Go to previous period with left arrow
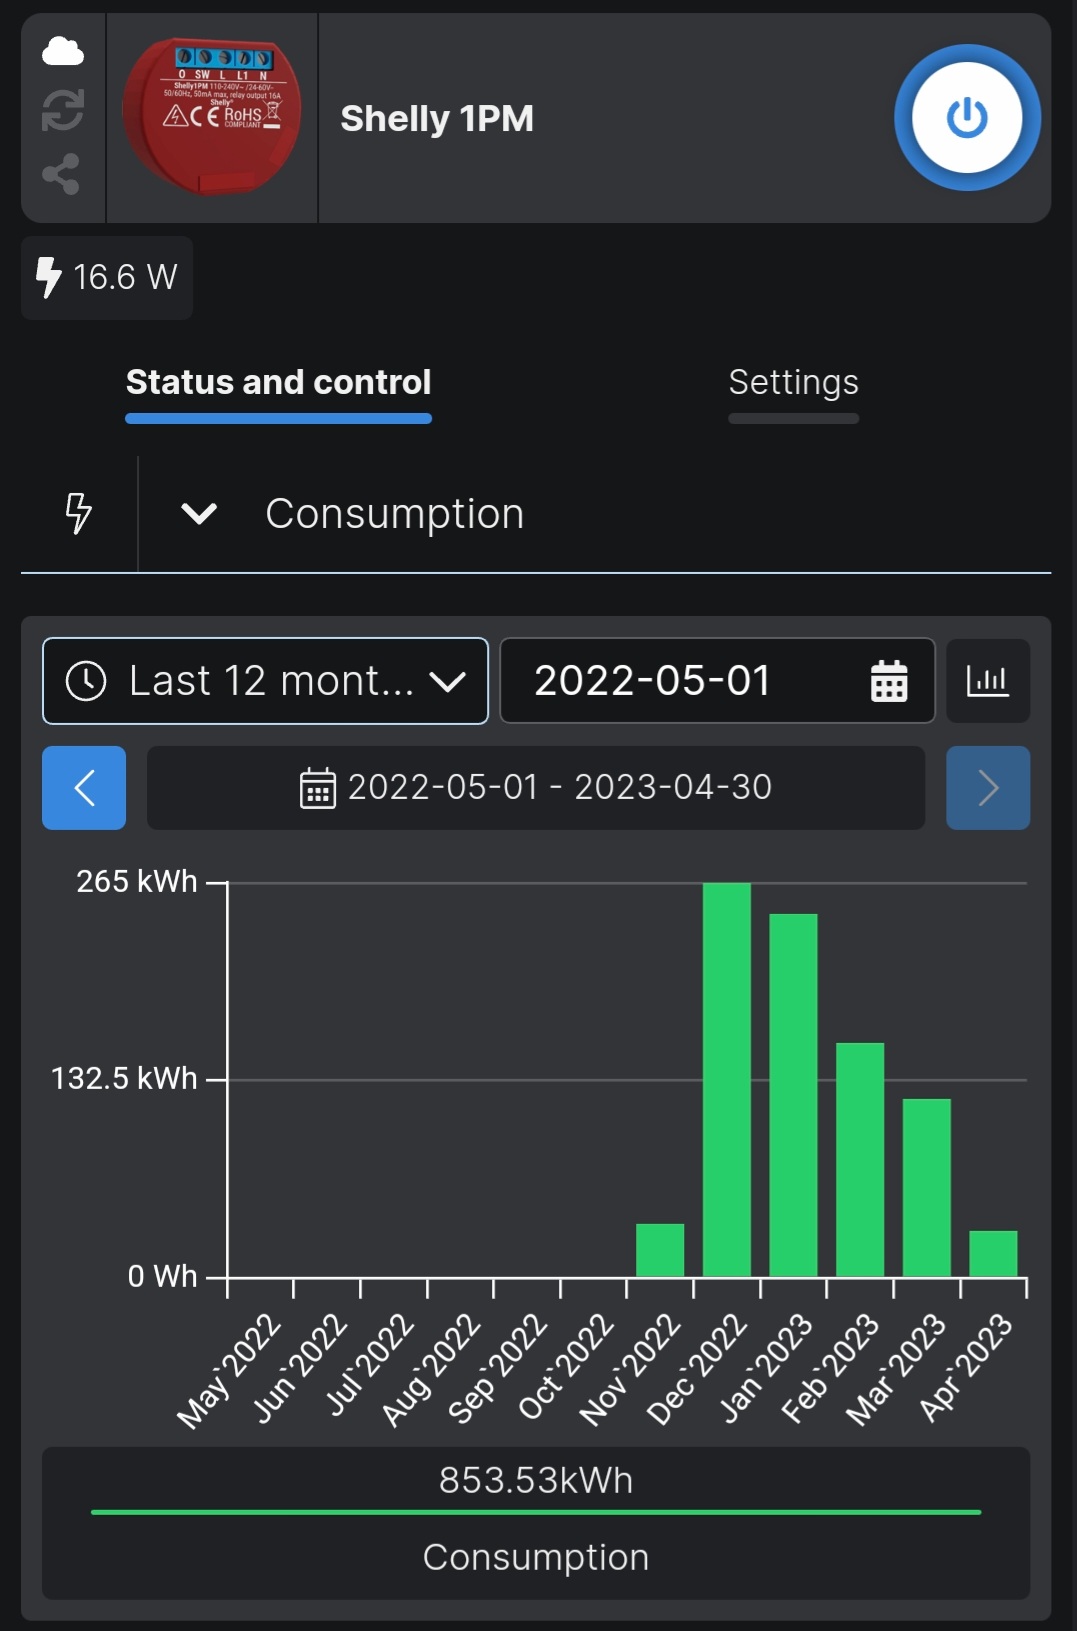This screenshot has width=1077, height=1631. 84,788
